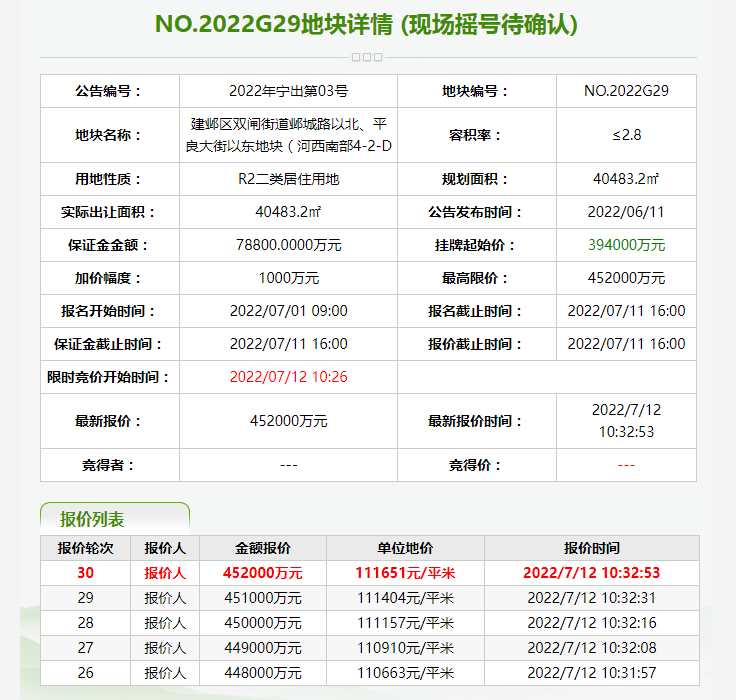
Task: Select round number 26 in the quote list
Action: point(85,672)
